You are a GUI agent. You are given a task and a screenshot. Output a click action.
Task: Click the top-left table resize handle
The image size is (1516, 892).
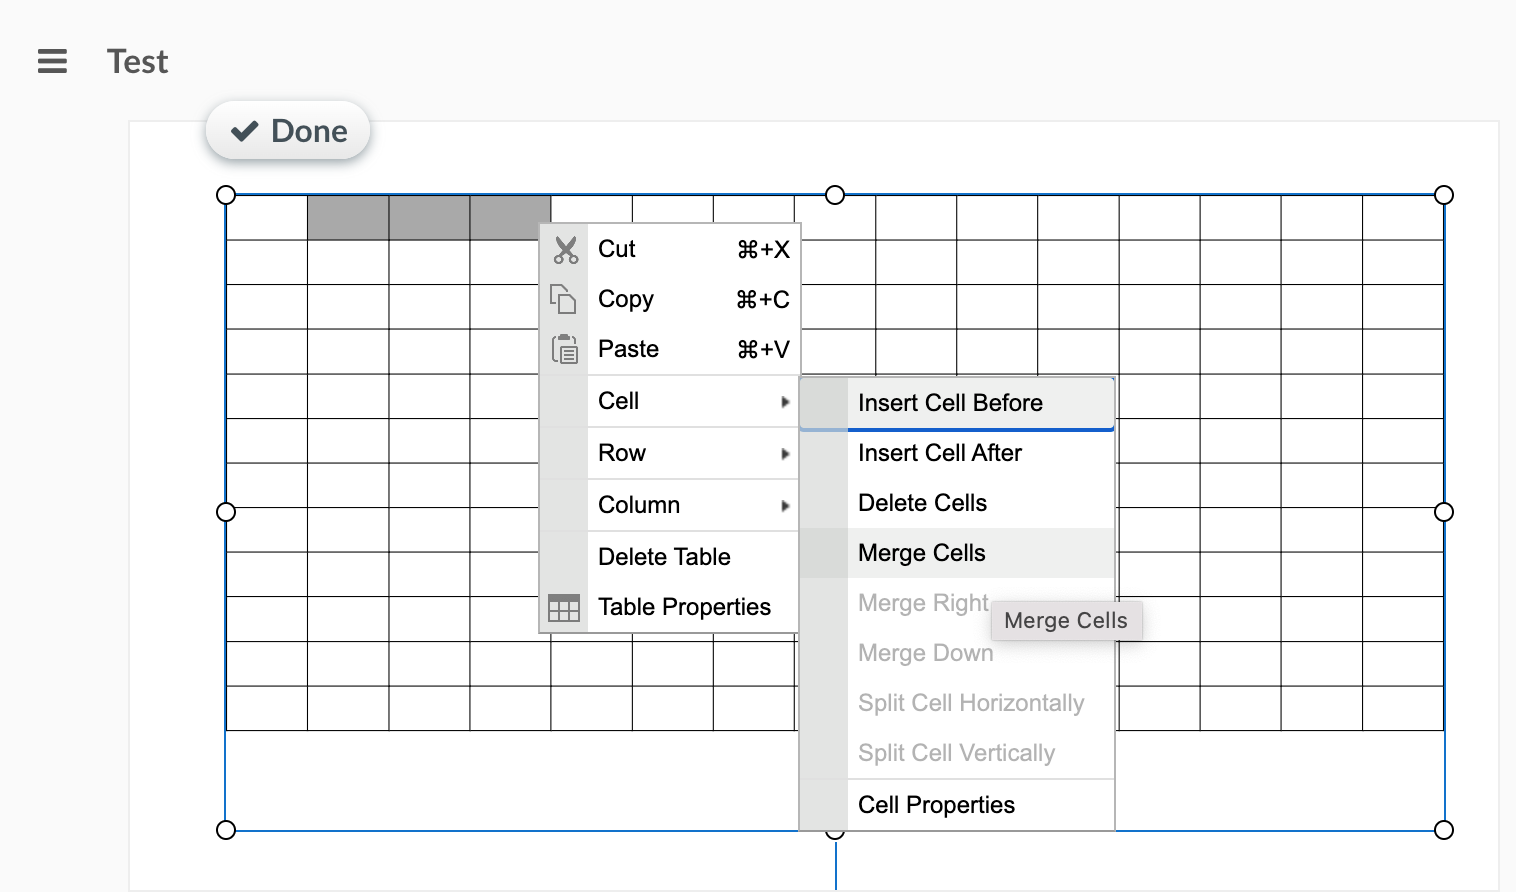click(226, 195)
